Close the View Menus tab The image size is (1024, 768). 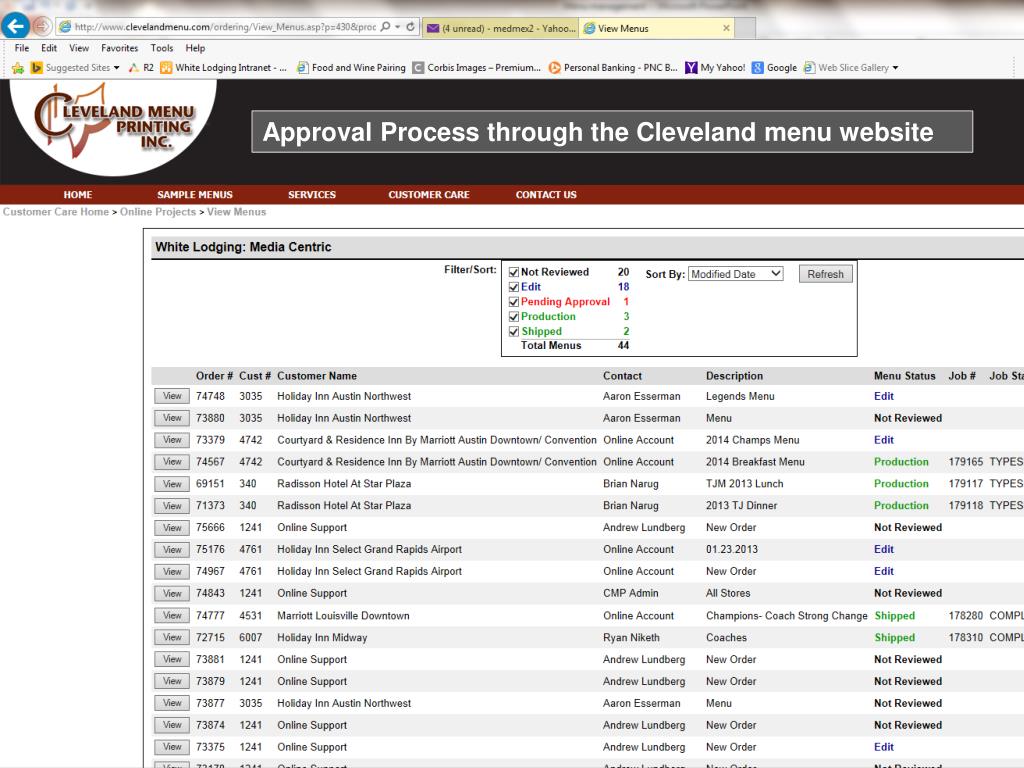point(726,28)
